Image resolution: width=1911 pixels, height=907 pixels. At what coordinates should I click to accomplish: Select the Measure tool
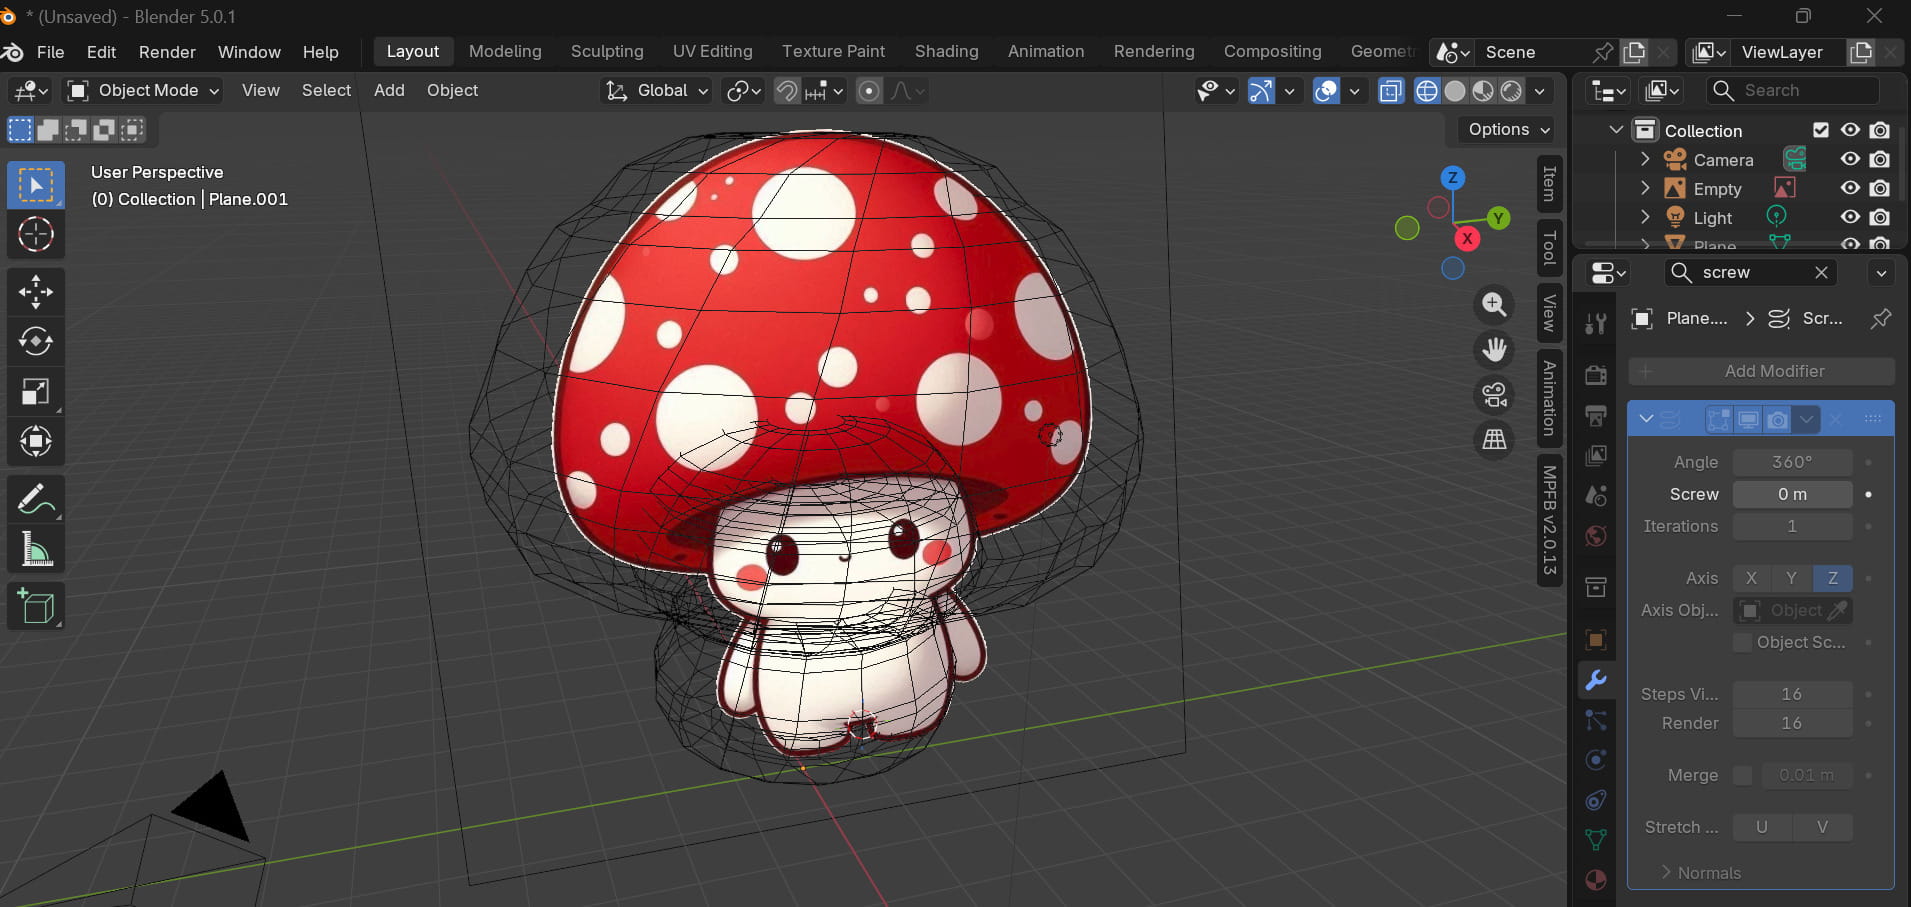pyautogui.click(x=36, y=549)
